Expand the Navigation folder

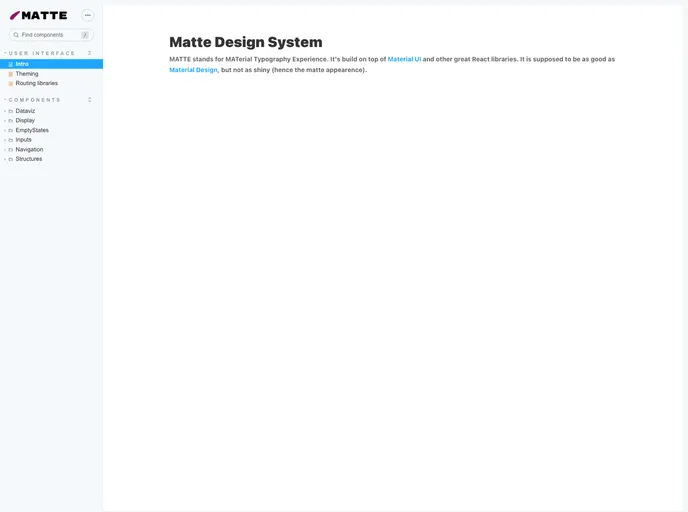pyautogui.click(x=51, y=150)
